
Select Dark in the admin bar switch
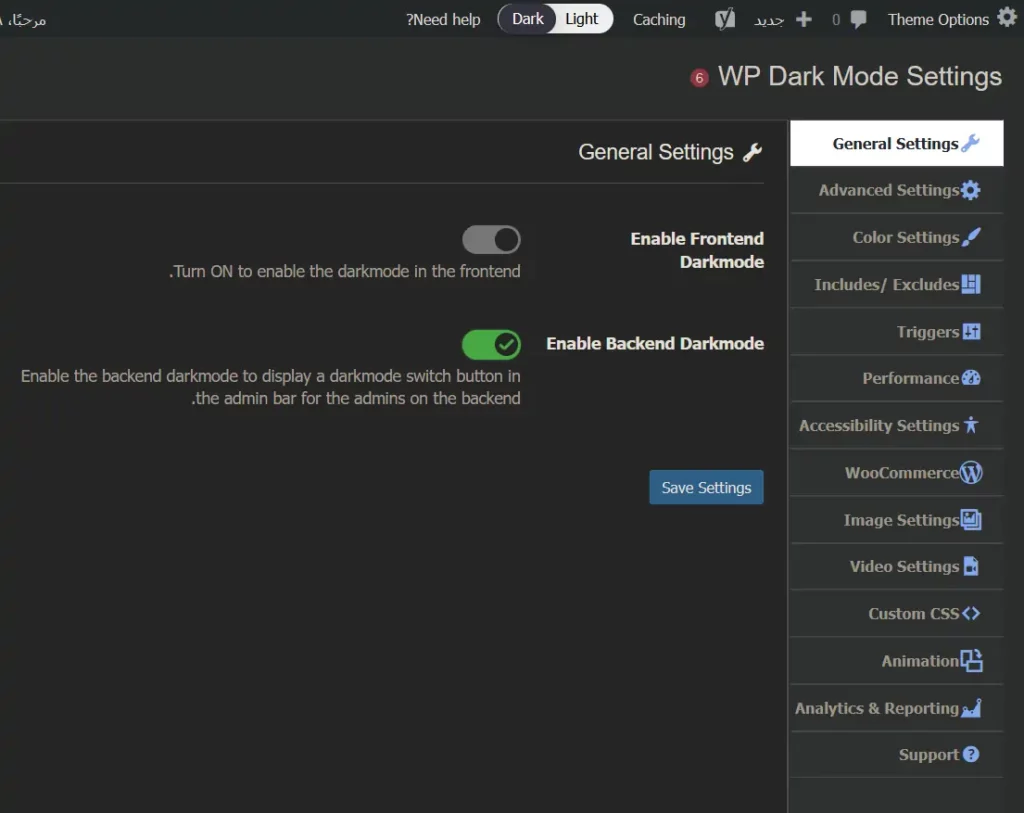tap(527, 19)
